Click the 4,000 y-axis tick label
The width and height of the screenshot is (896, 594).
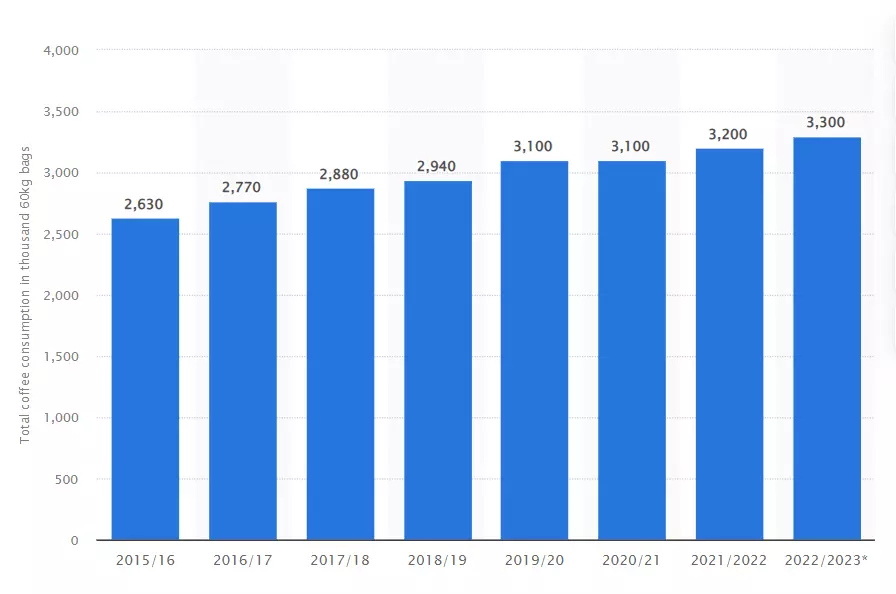(x=61, y=51)
